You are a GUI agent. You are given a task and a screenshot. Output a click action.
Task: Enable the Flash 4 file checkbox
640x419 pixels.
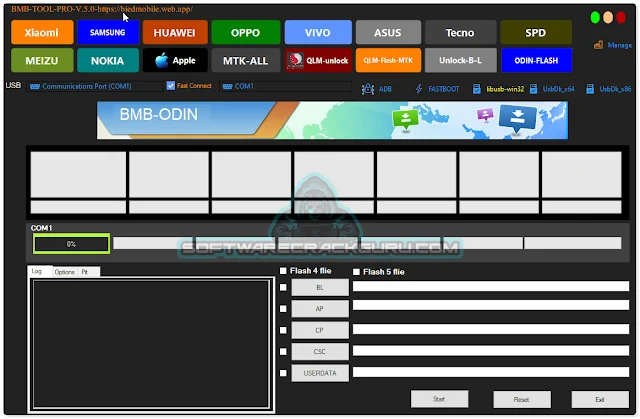283,270
